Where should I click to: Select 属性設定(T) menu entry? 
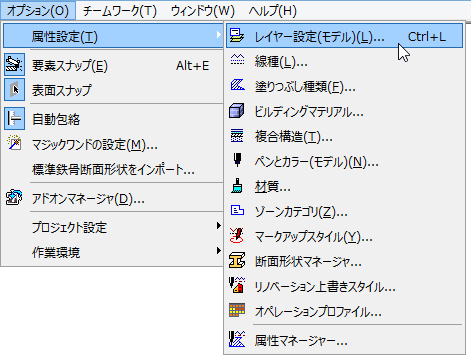(113, 36)
